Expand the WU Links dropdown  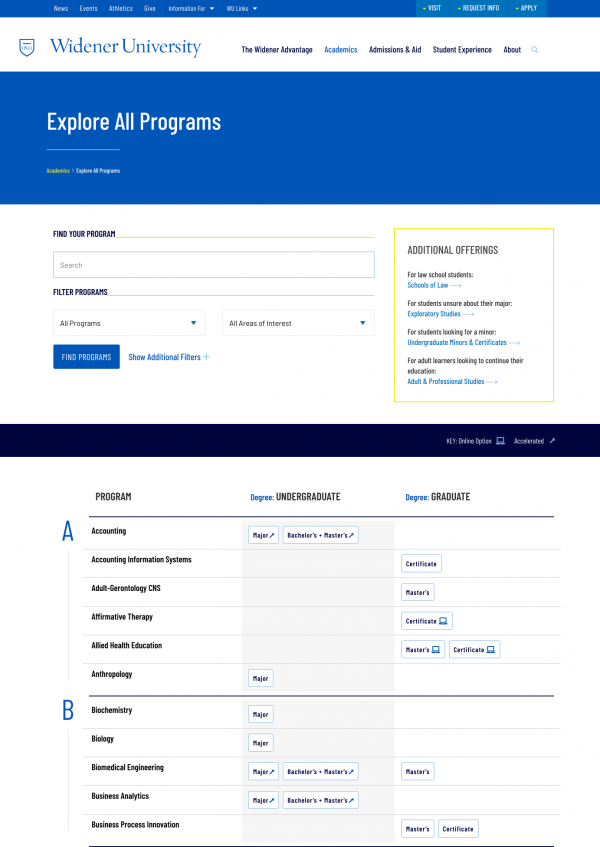(x=241, y=9)
